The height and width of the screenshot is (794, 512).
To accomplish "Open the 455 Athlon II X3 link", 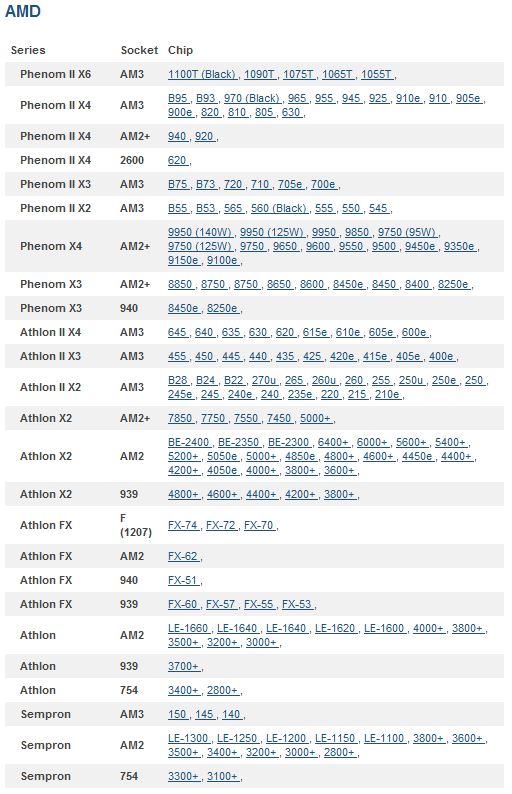I will point(177,356).
